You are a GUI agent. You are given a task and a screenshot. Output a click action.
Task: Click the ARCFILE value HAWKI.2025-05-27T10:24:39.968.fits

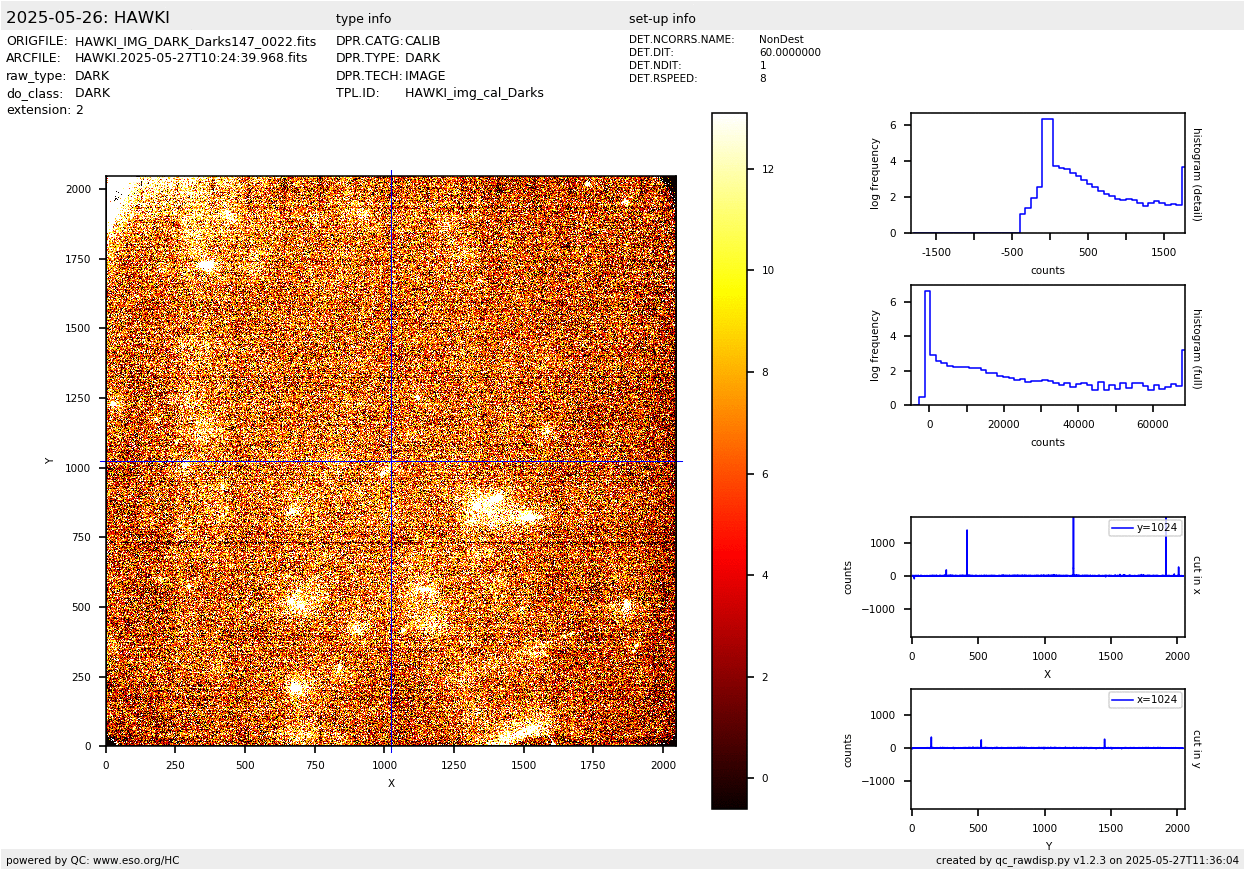point(191,58)
